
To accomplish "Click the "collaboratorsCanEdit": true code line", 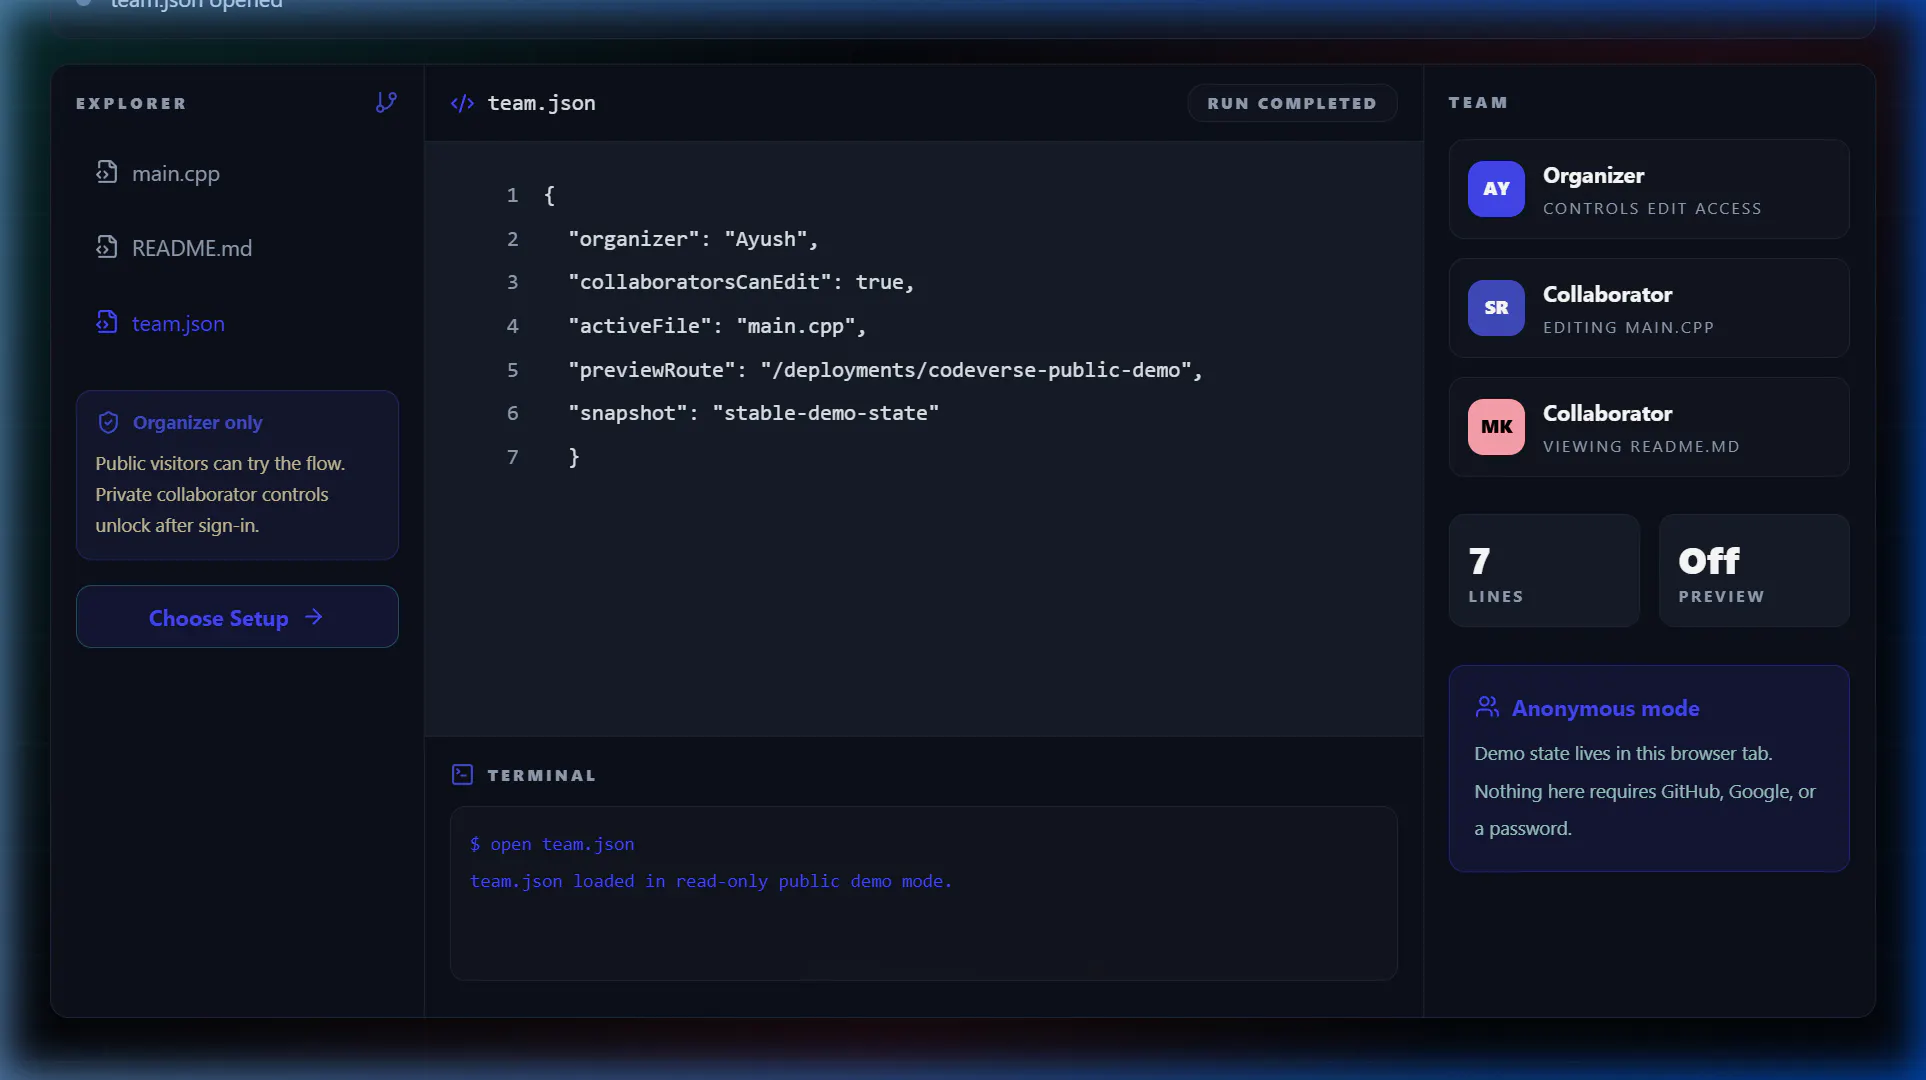I will (x=741, y=282).
